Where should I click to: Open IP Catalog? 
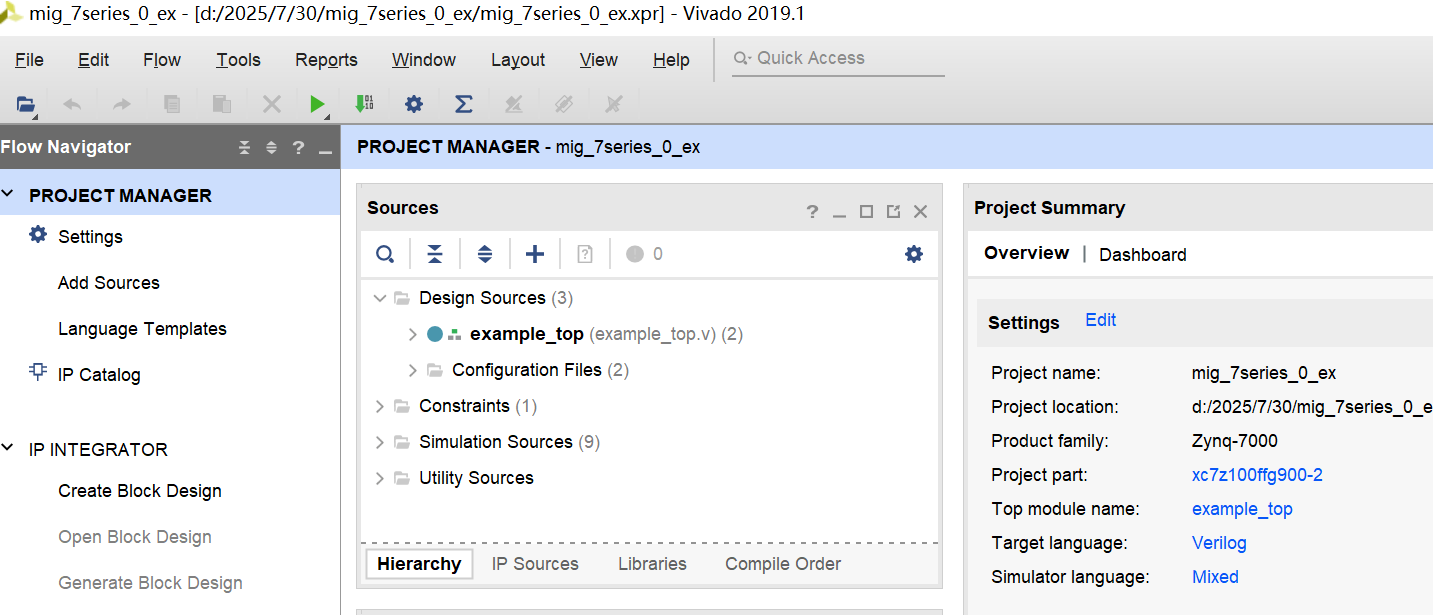99,375
